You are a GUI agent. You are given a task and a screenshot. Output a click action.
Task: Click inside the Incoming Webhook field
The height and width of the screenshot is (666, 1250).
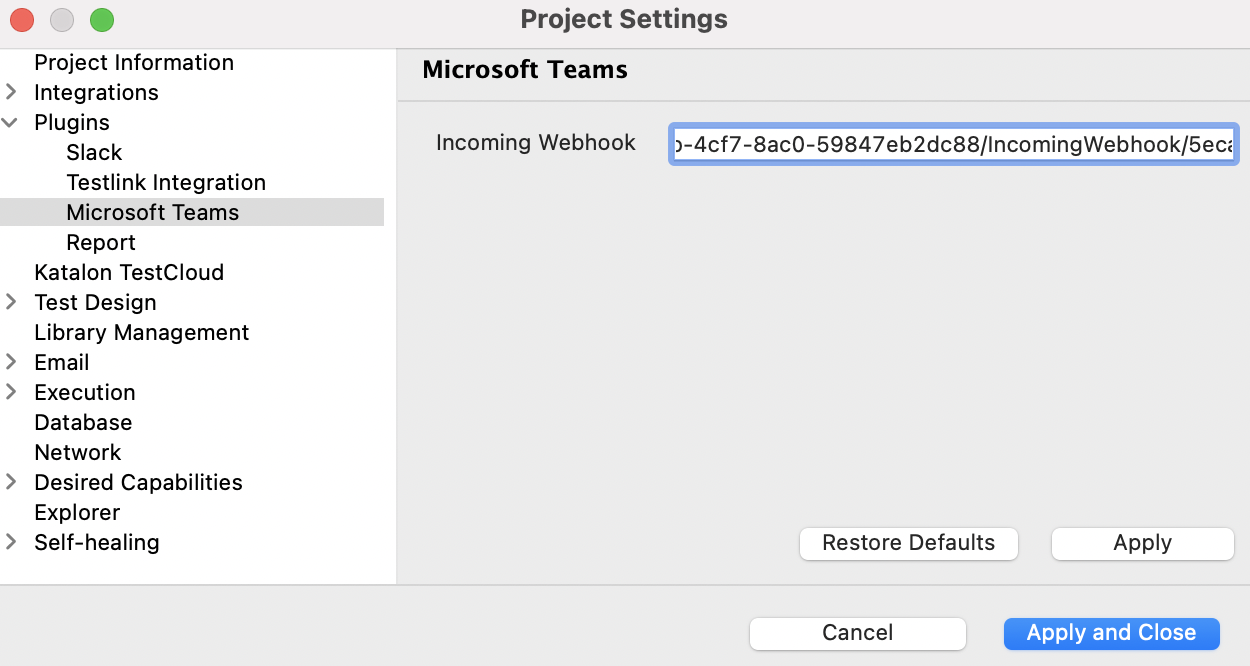point(950,144)
